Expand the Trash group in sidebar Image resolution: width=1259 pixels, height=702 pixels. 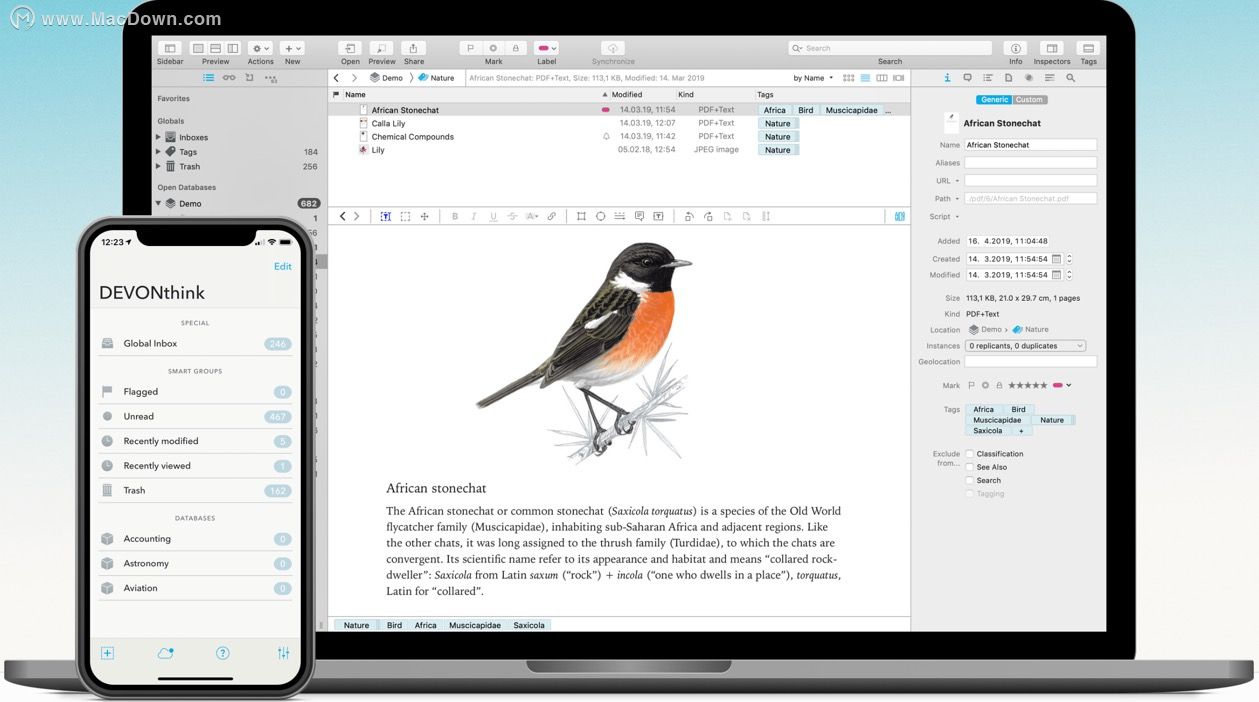158,167
